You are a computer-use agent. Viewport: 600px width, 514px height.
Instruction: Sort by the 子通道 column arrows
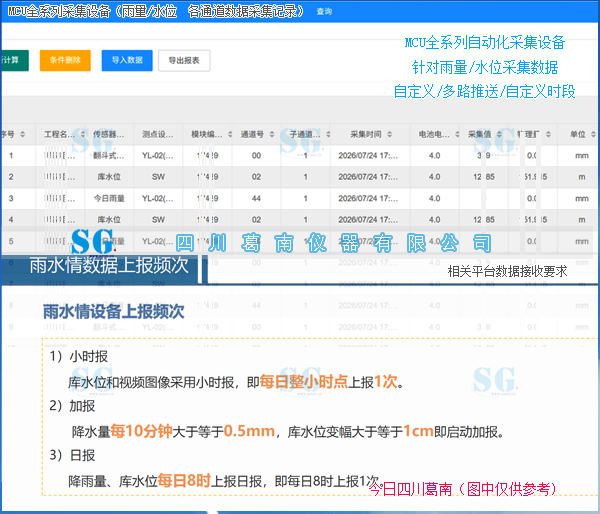pyautogui.click(x=328, y=134)
